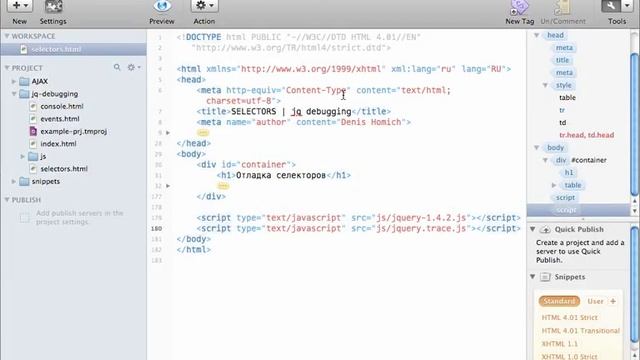Collapse the Quick Publish panel
This screenshot has width=640, height=360.
click(x=533, y=229)
